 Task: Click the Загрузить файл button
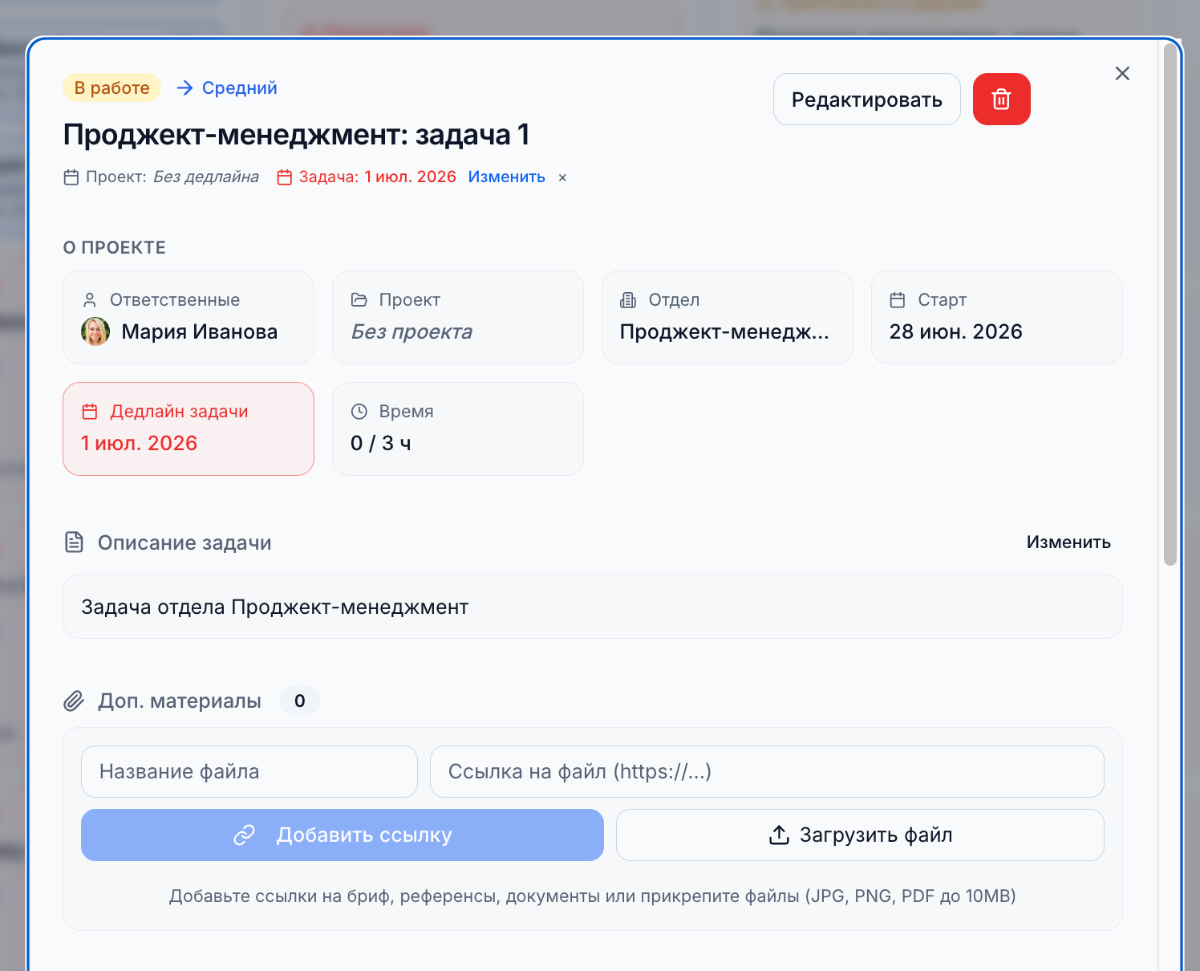click(860, 835)
